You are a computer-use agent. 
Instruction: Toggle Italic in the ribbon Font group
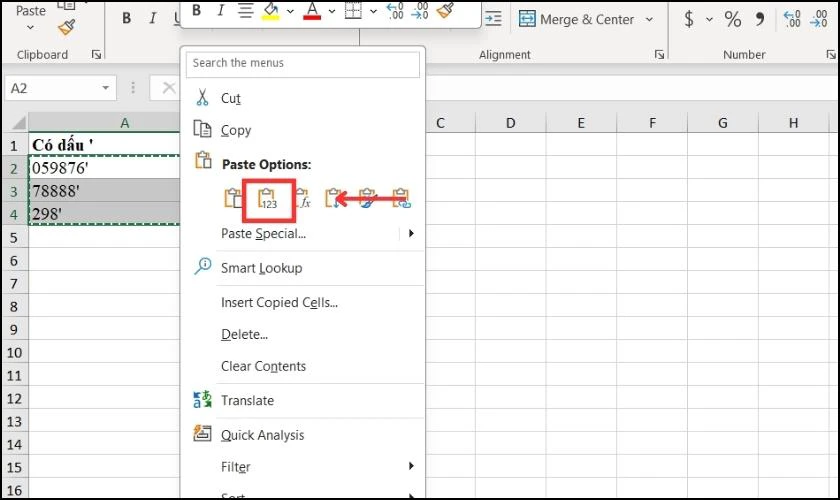pyautogui.click(x=153, y=18)
